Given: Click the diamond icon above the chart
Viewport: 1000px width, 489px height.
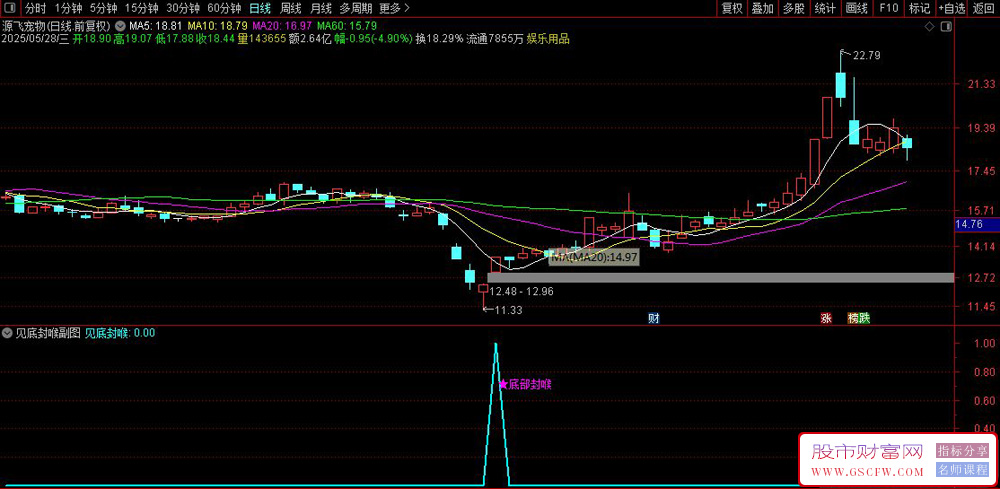Looking at the screenshot, I should point(930,26).
